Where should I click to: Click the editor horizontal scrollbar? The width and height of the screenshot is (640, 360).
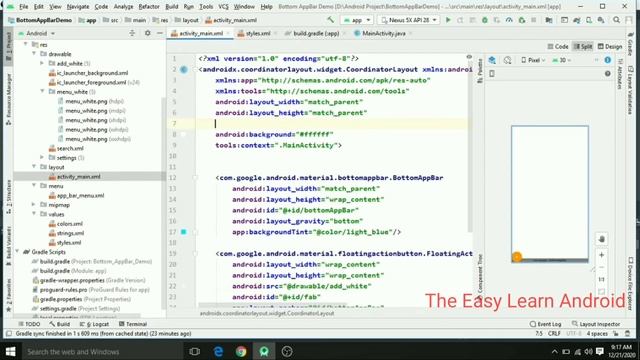[272, 306]
